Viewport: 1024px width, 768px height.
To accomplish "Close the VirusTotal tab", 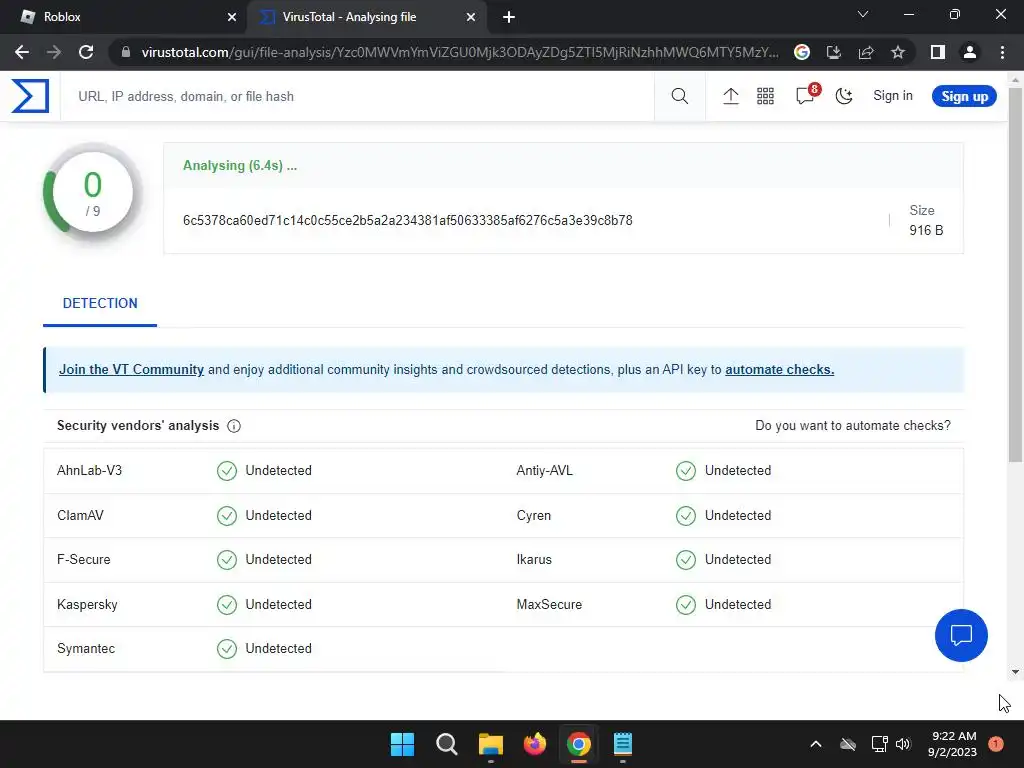I will (x=471, y=17).
